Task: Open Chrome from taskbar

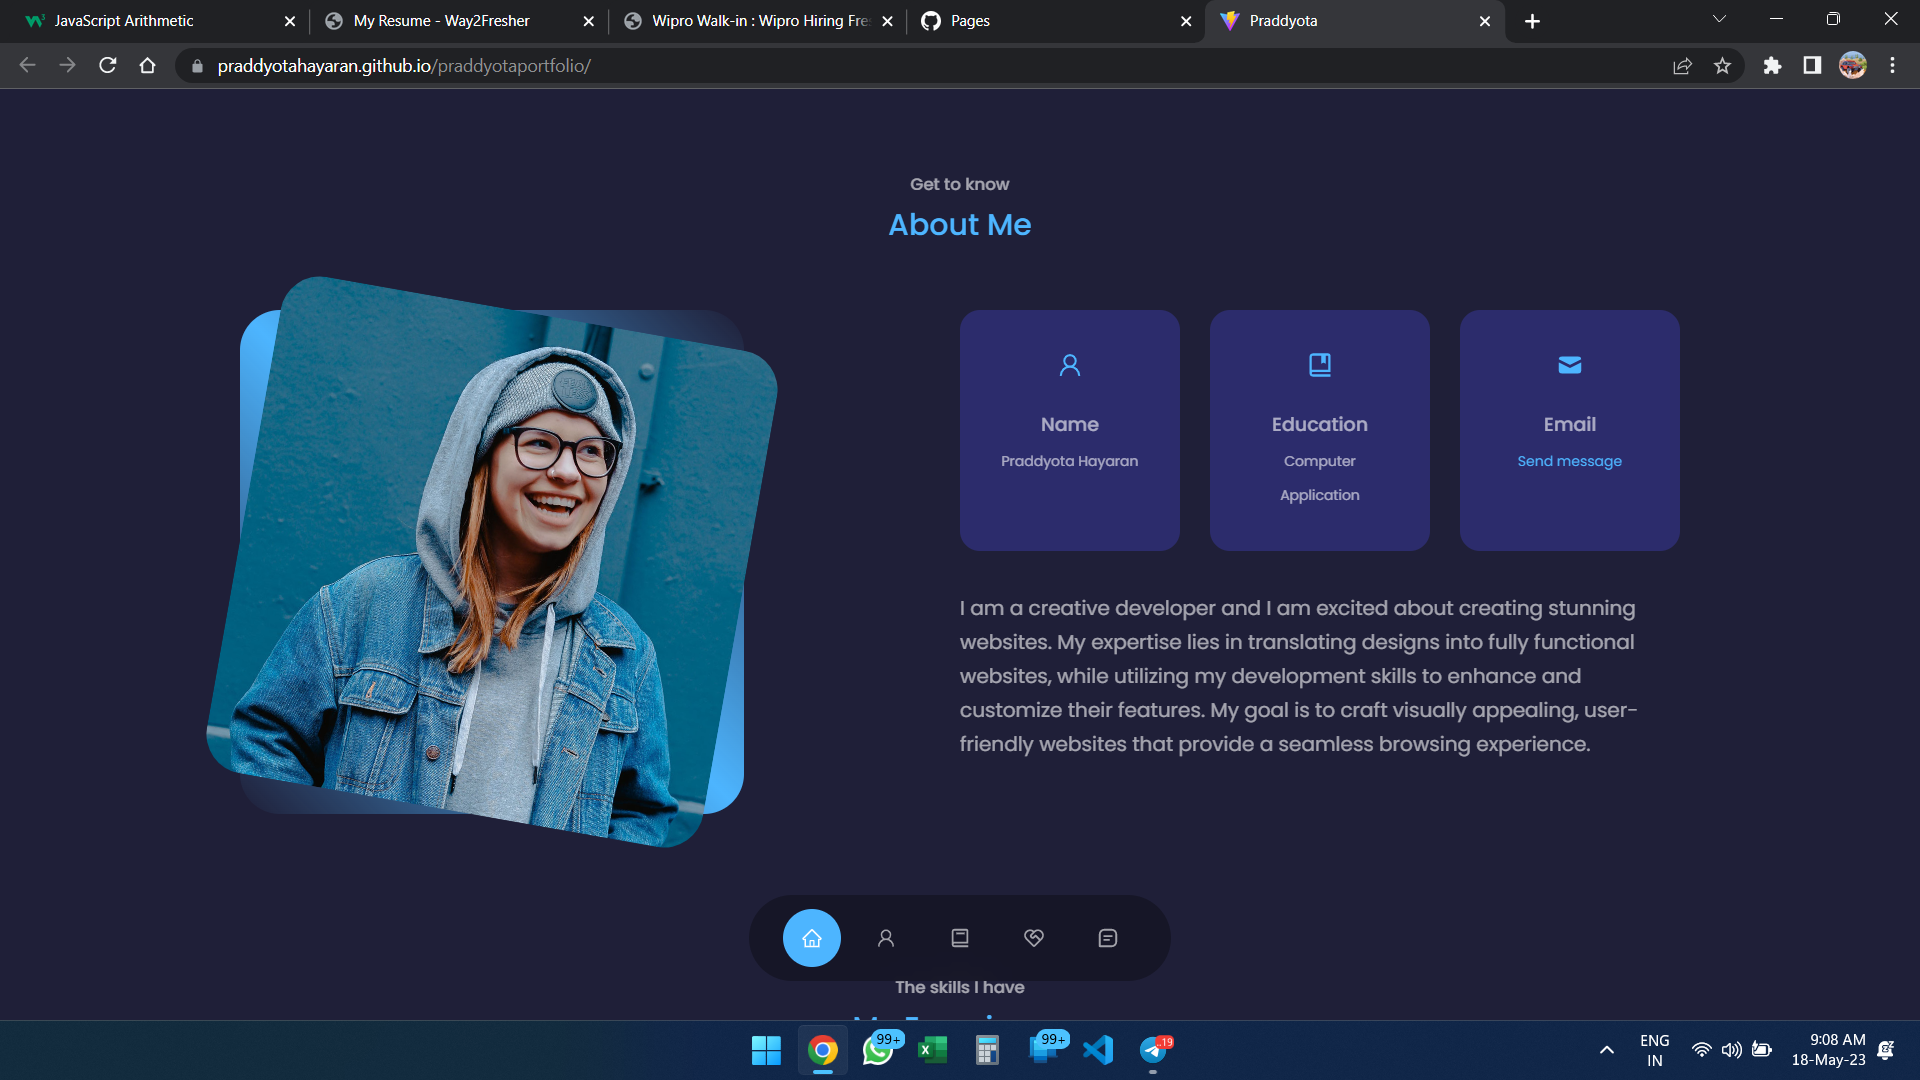Action: tap(823, 1050)
